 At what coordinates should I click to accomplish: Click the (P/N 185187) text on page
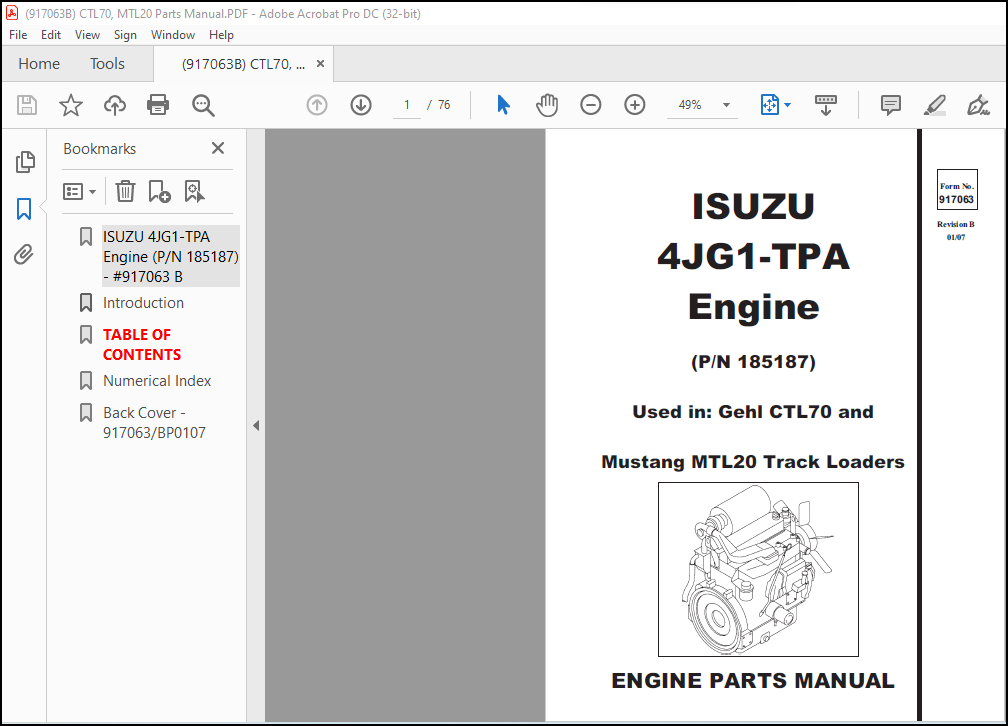(x=753, y=361)
